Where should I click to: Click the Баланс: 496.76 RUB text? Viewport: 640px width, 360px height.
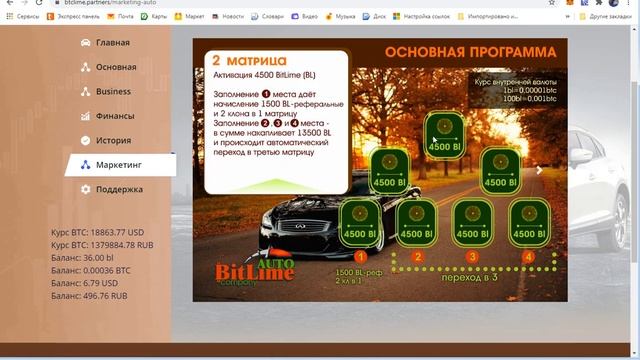point(89,296)
